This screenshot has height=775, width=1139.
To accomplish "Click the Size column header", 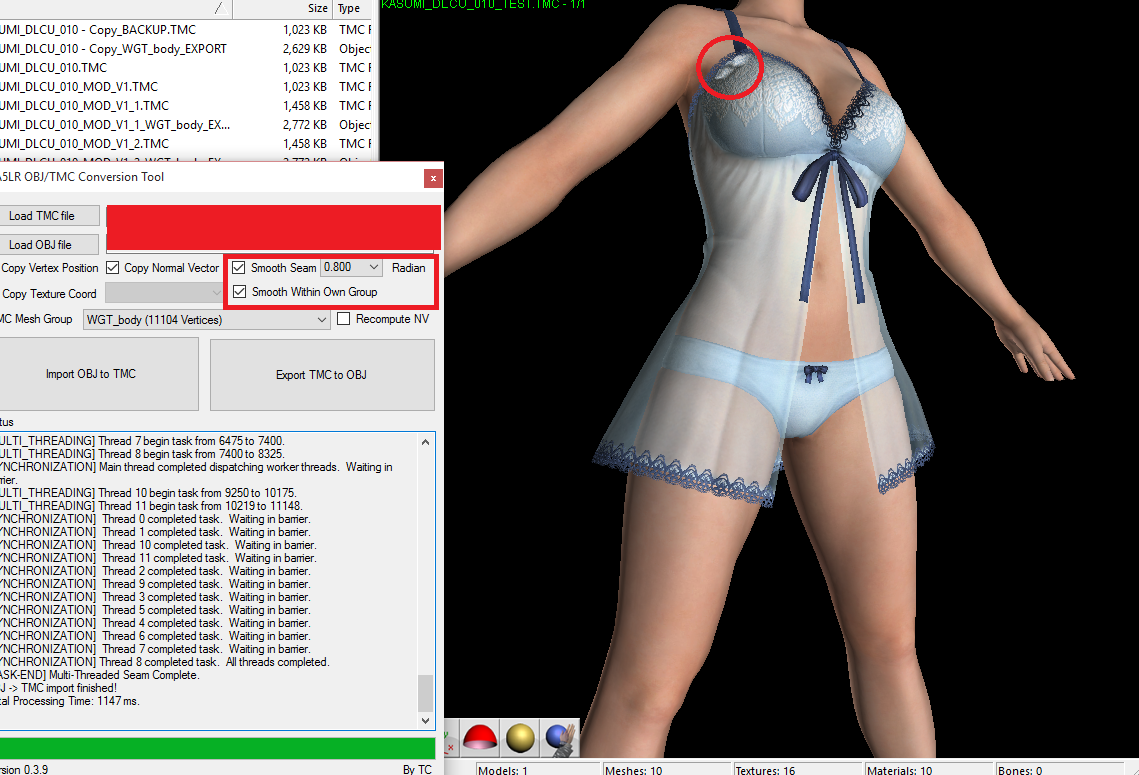I will click(317, 8).
